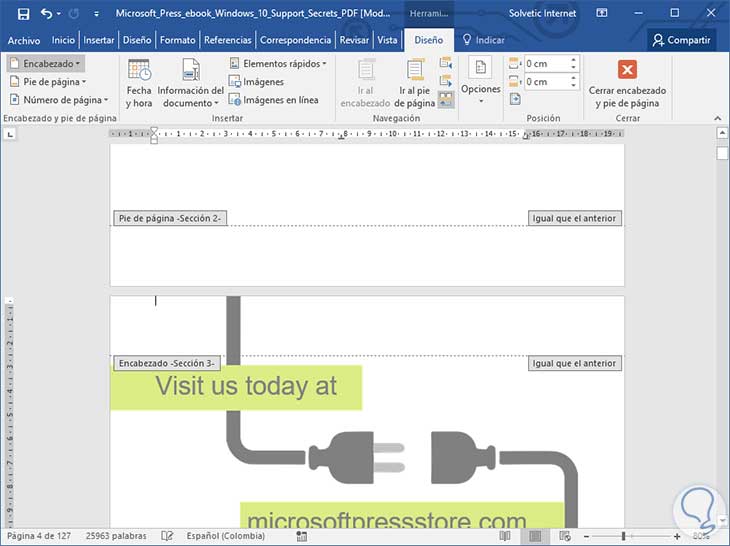The height and width of the screenshot is (546, 730).
Task: Open the undo history dropdown arrow
Action: (x=59, y=14)
